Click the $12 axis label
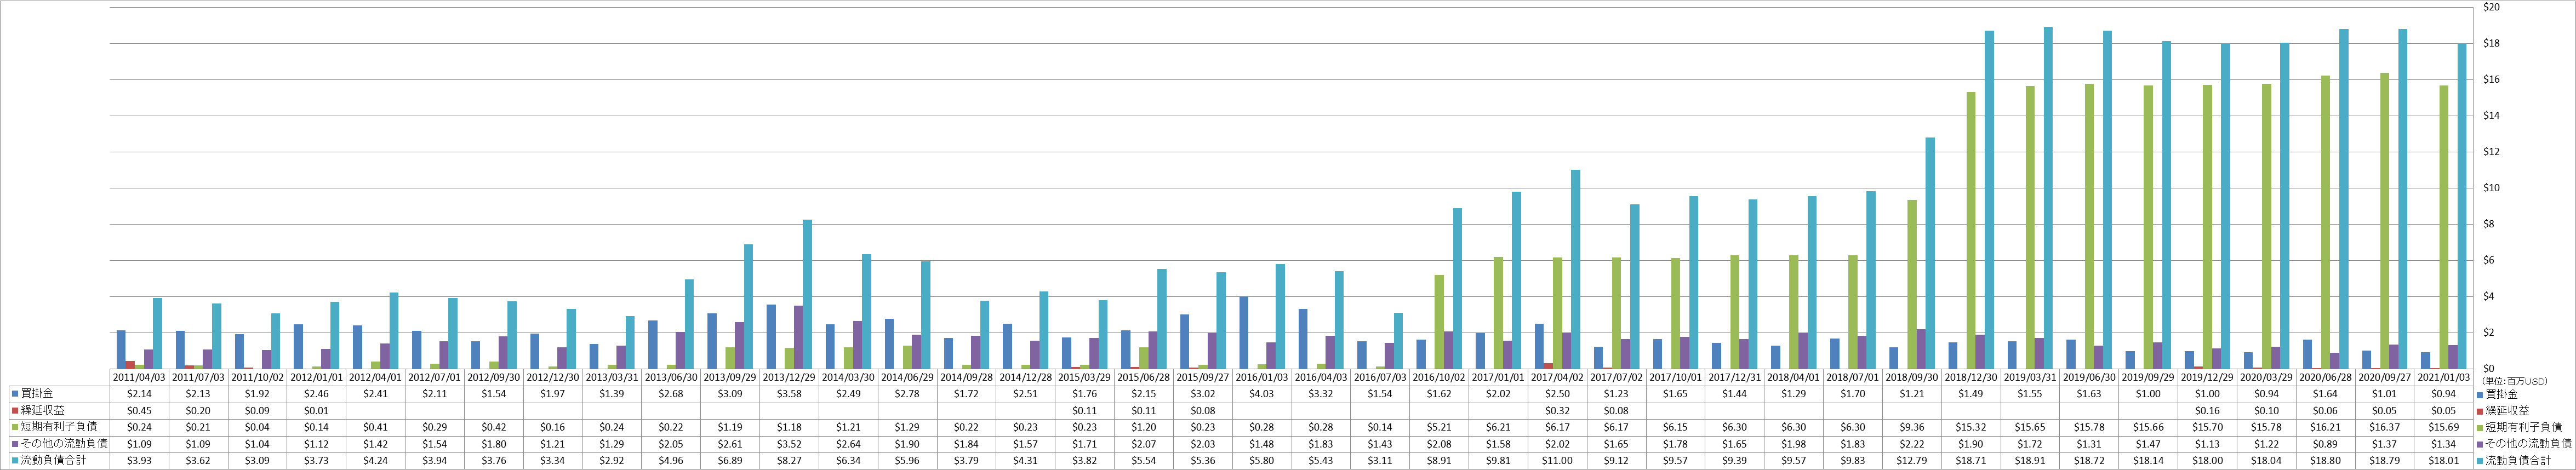Image resolution: width=2576 pixels, height=470 pixels. [2491, 152]
